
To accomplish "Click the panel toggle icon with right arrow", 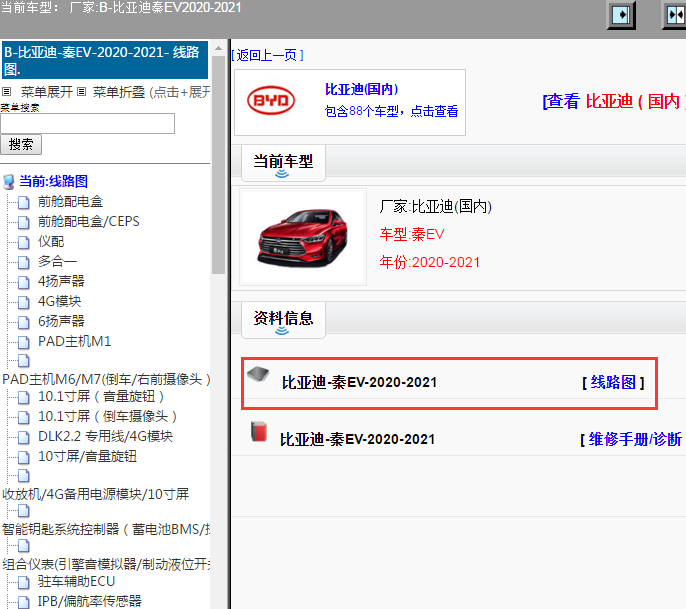I will [621, 15].
